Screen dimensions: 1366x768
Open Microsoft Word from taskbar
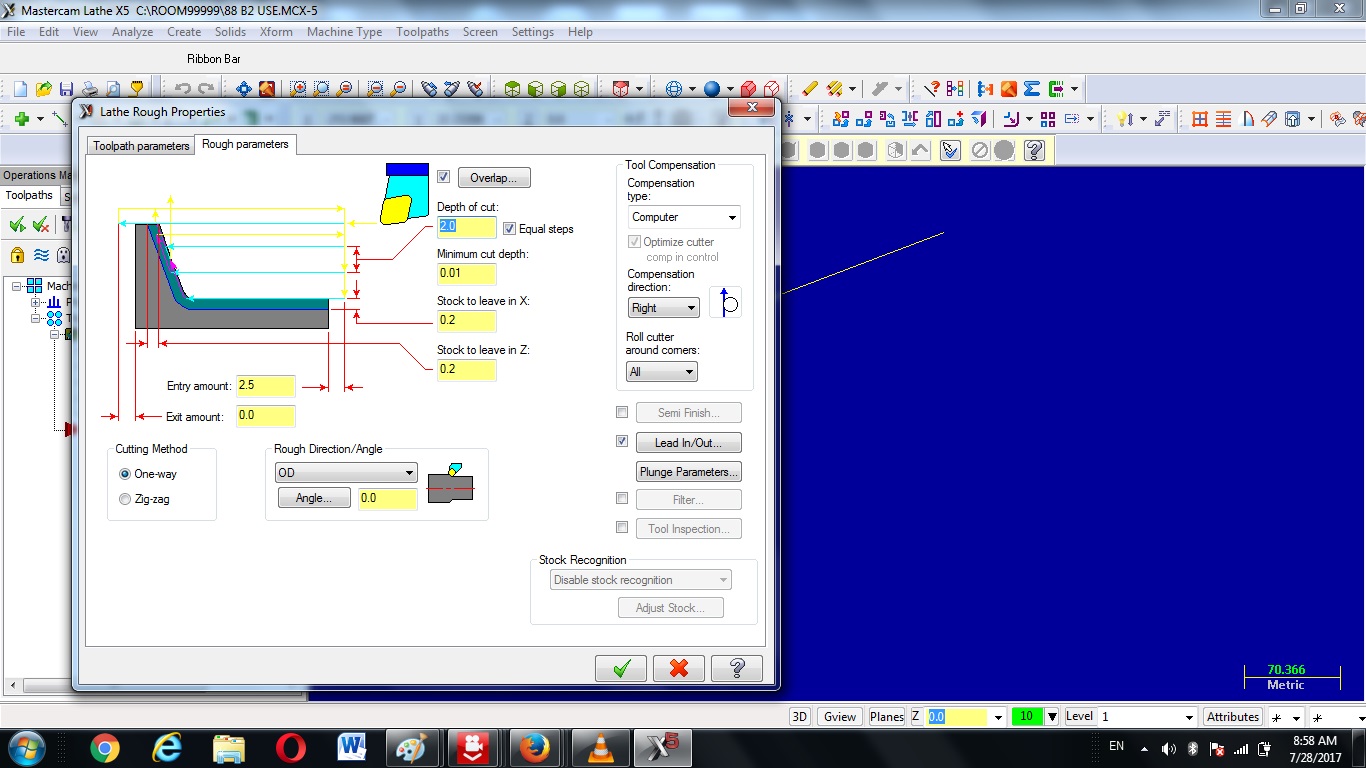click(x=353, y=748)
